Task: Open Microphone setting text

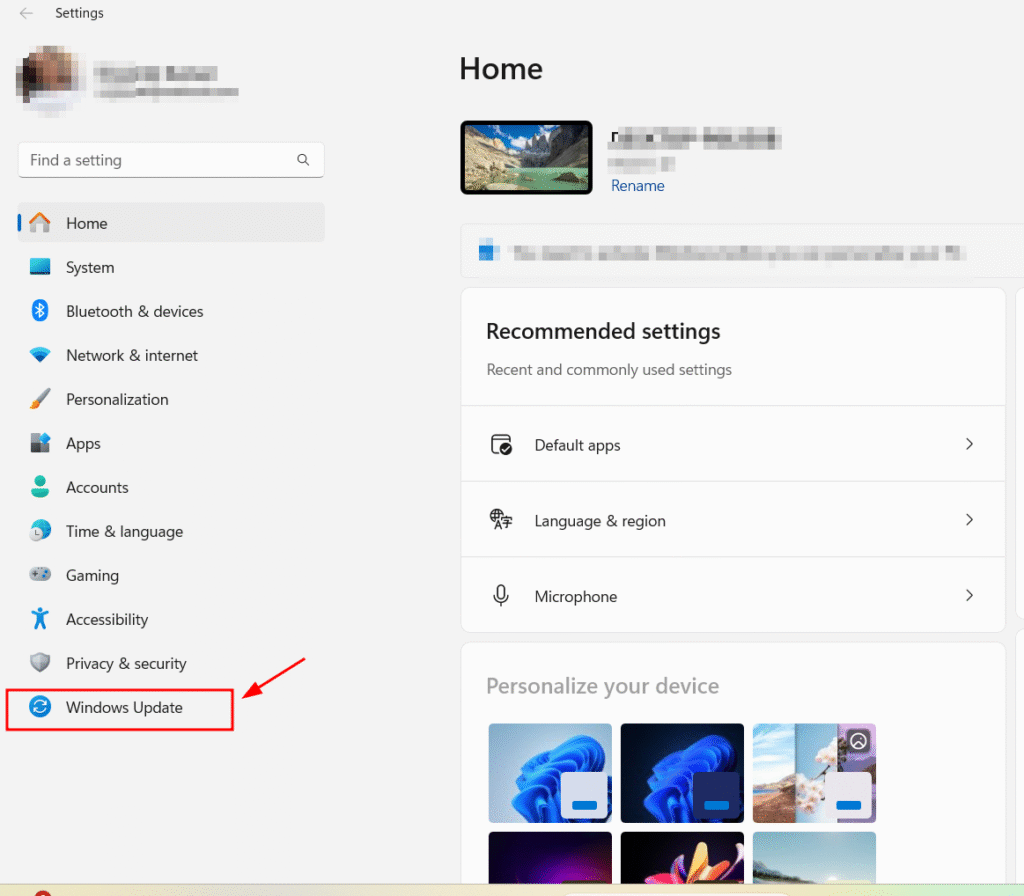Action: coord(576,597)
